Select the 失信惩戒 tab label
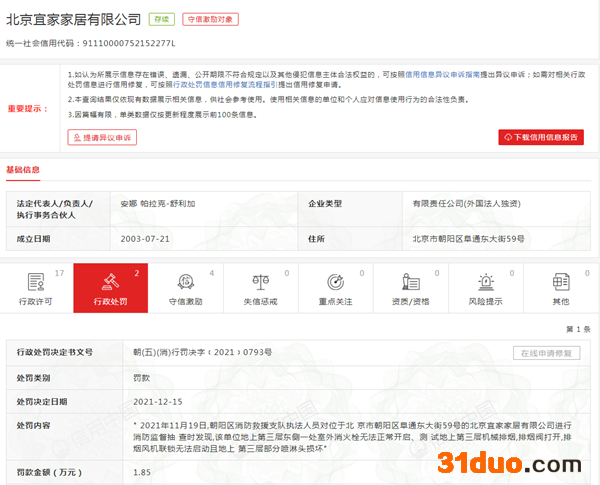This screenshot has width=600, height=485. click(261, 301)
